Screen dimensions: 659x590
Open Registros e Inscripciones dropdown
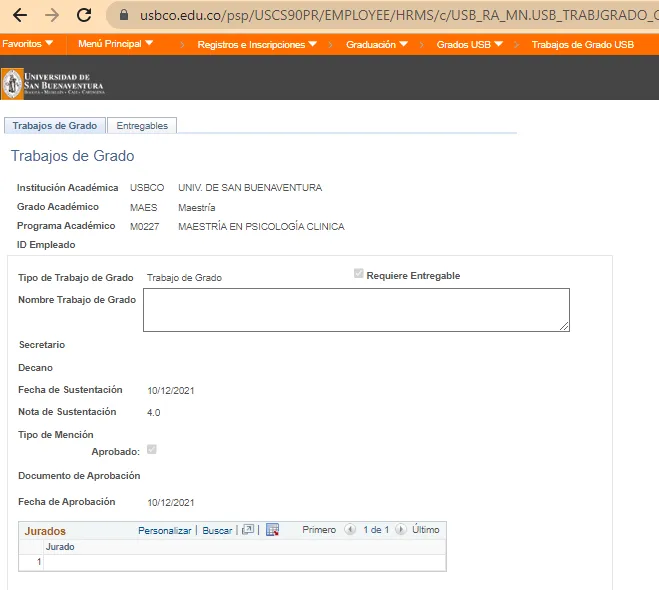(x=257, y=45)
